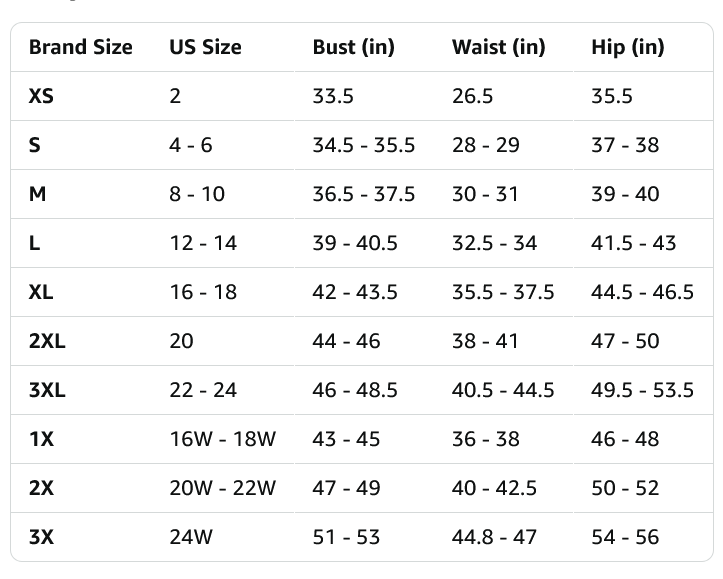
Task: Select the 1X brand size label
Action: 41,439
